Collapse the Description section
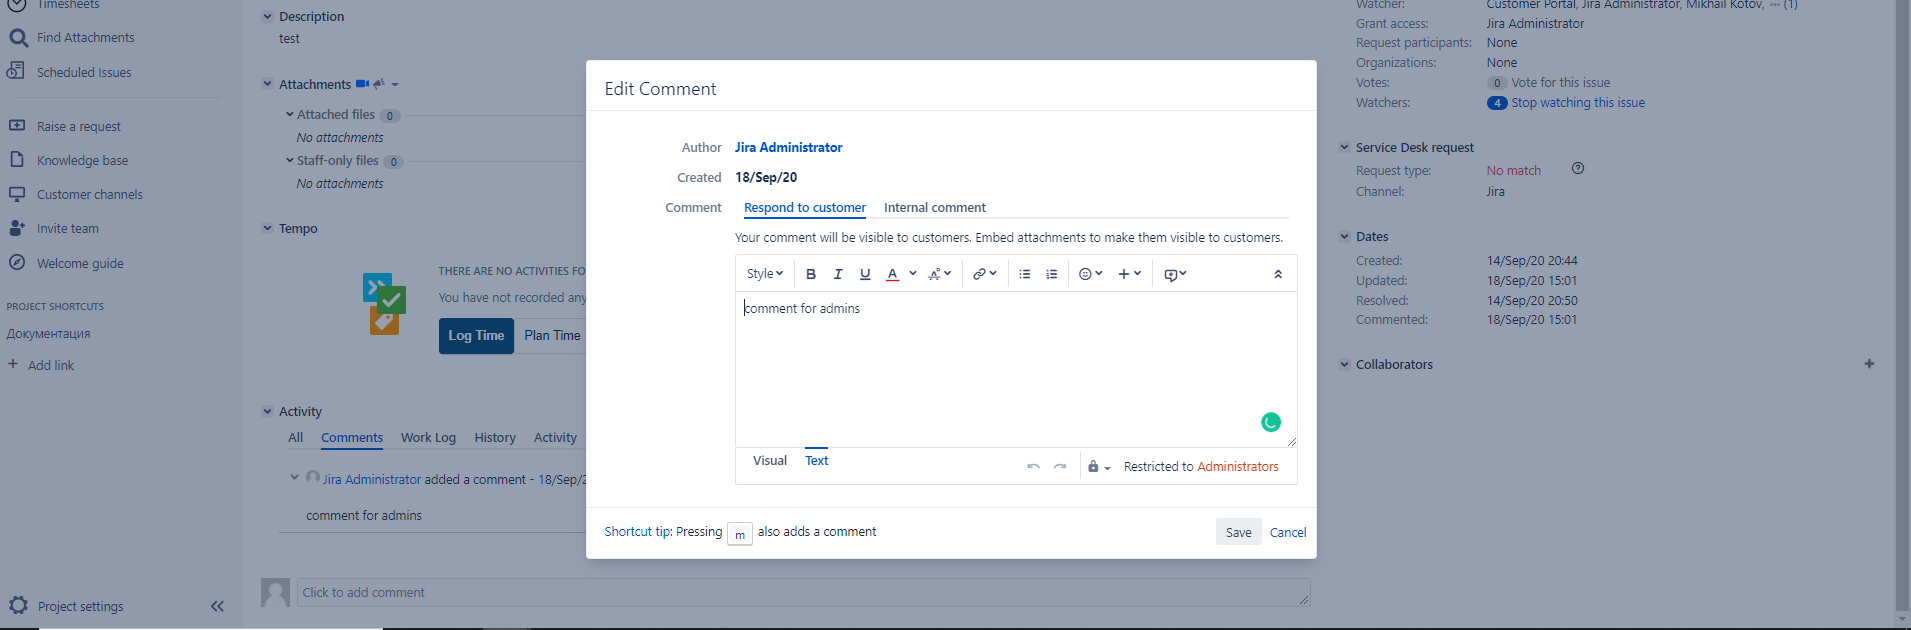The image size is (1911, 630). pos(267,16)
